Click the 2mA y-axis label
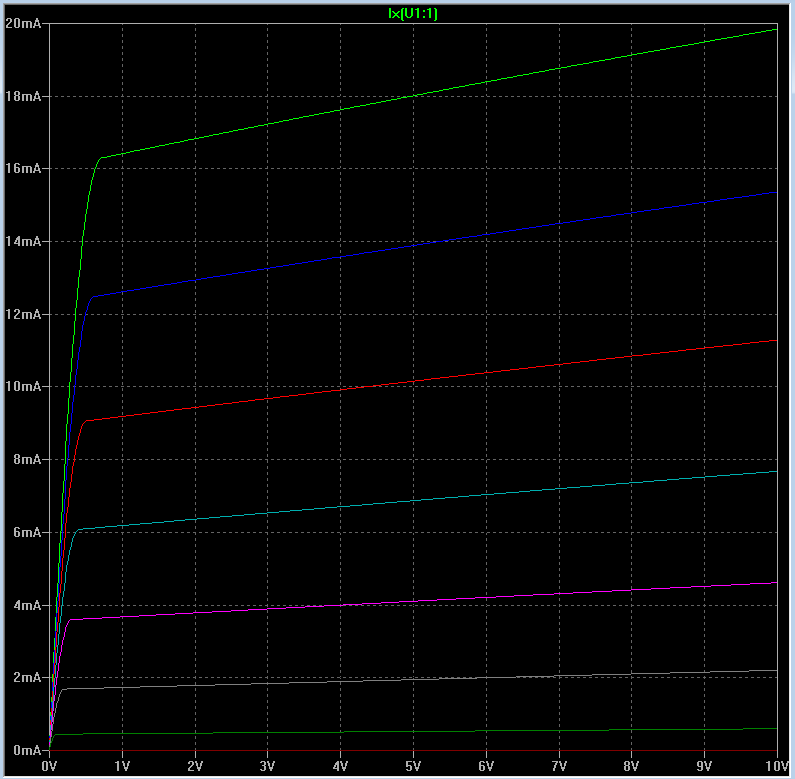The image size is (795, 779). pos(27,678)
